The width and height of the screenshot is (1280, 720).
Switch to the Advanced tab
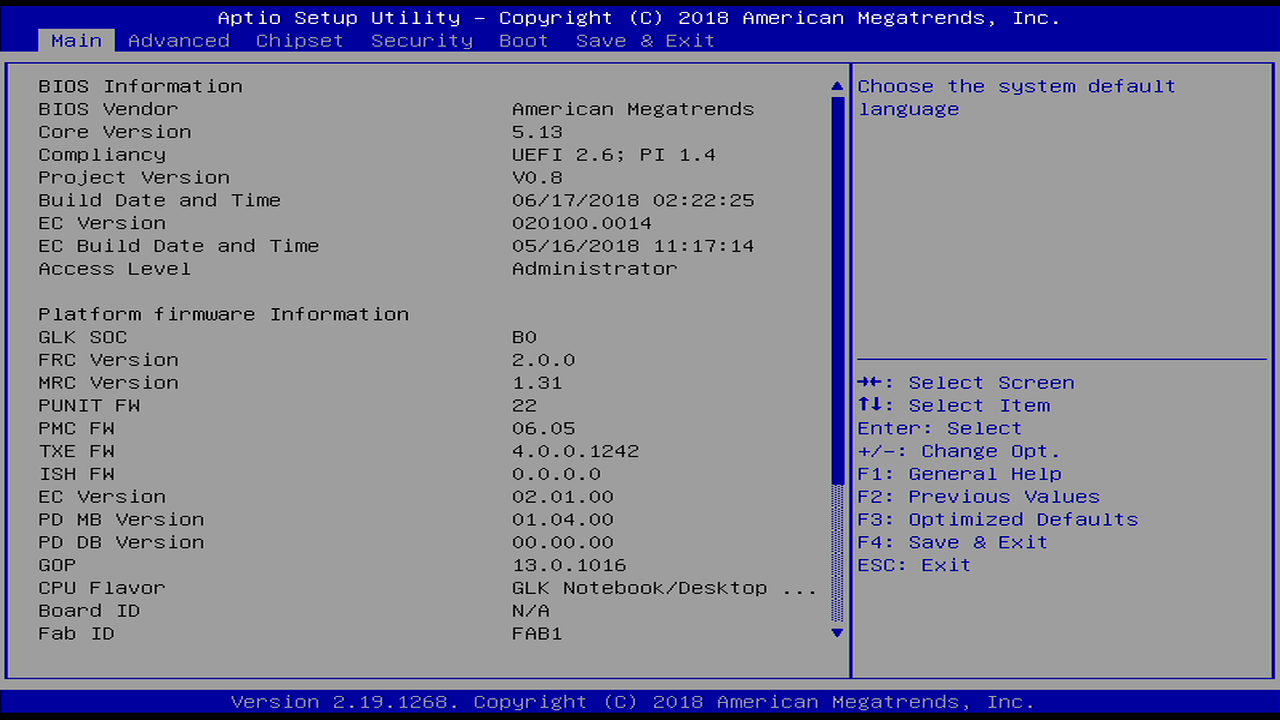[x=179, y=41]
